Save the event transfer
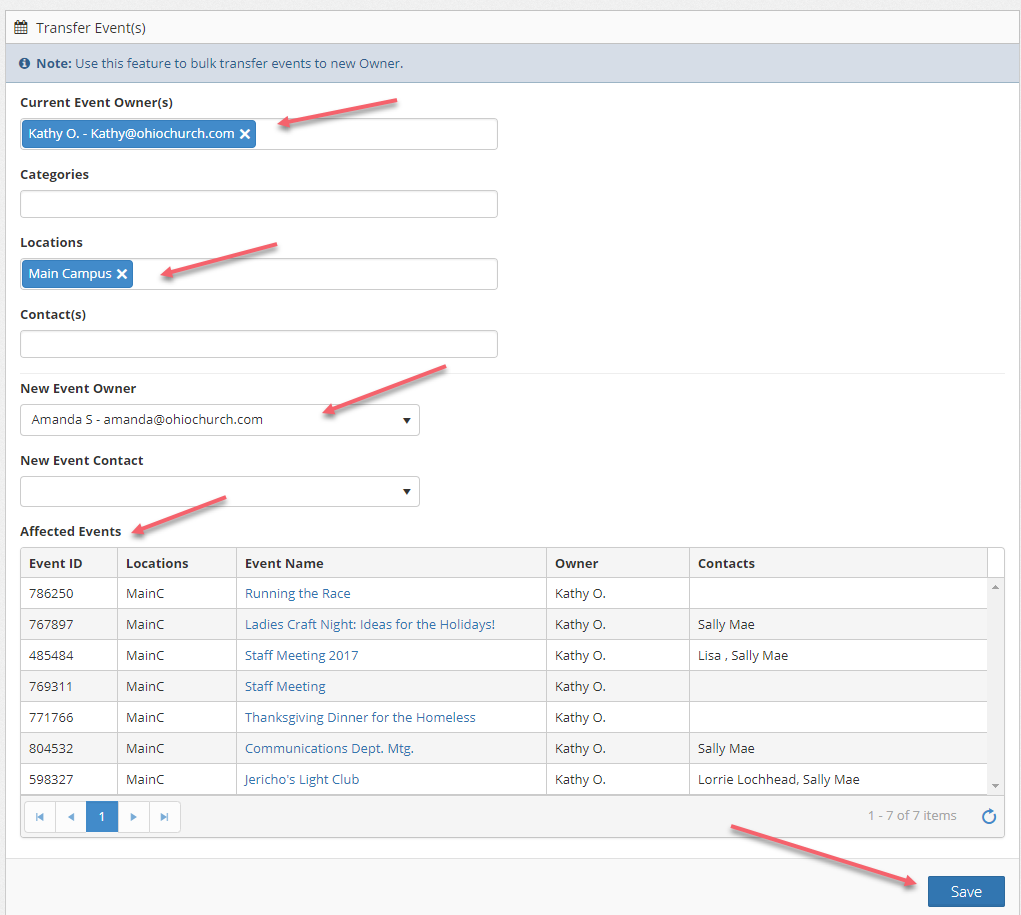This screenshot has height=915, width=1021. (965, 891)
